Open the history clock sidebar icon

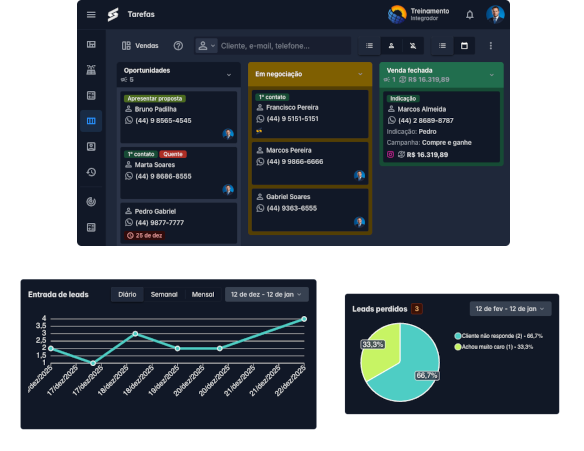tap(91, 172)
